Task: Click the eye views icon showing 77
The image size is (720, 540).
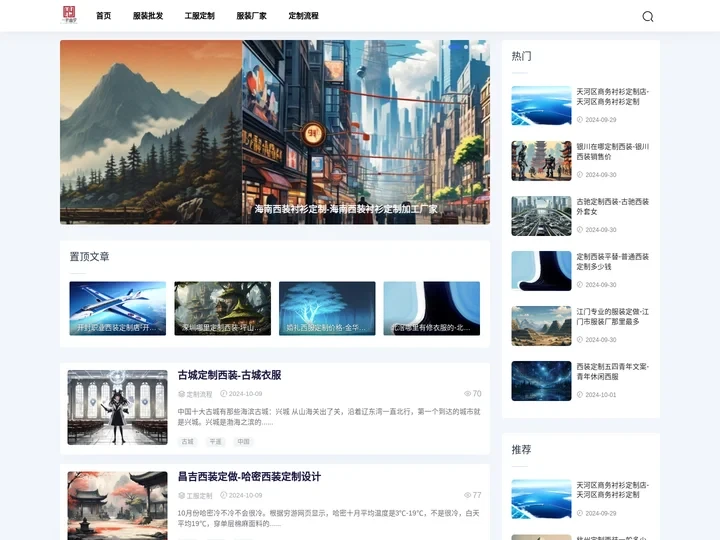Action: click(x=467, y=495)
